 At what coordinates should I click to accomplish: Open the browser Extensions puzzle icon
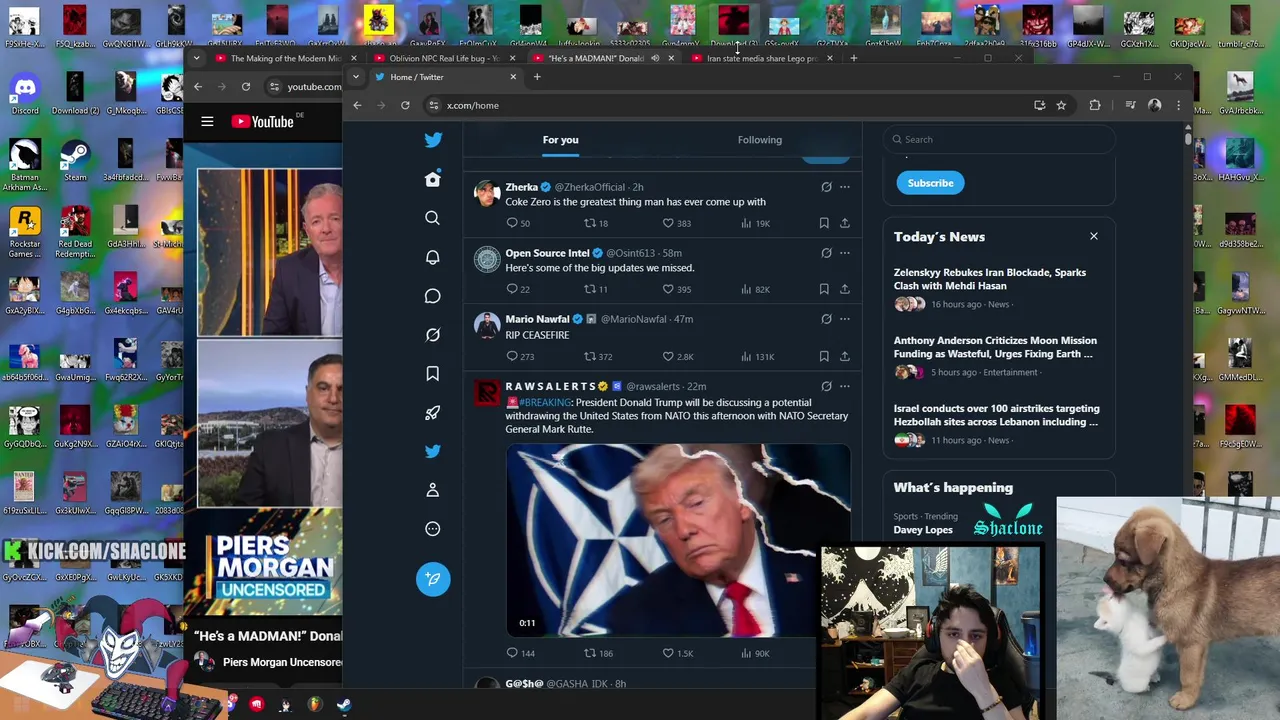pyautogui.click(x=1095, y=105)
